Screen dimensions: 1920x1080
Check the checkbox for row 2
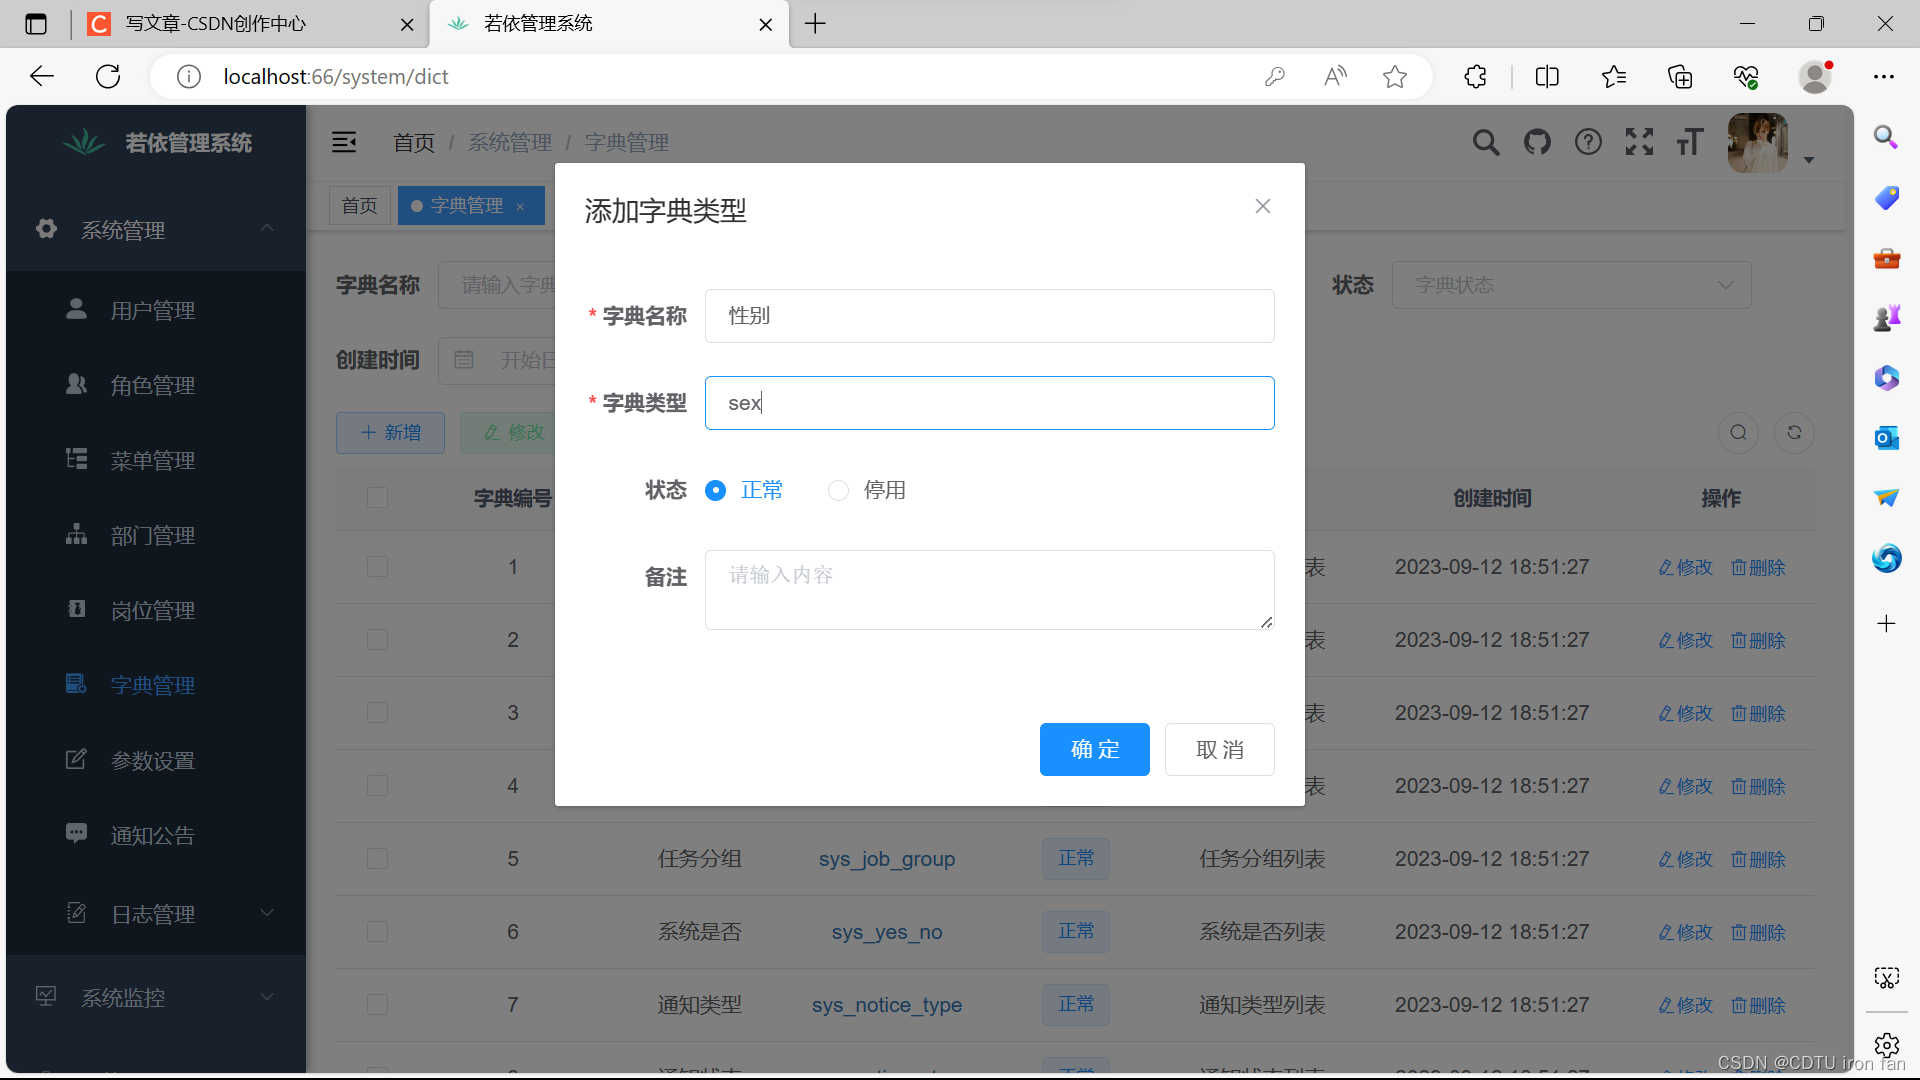tap(377, 639)
